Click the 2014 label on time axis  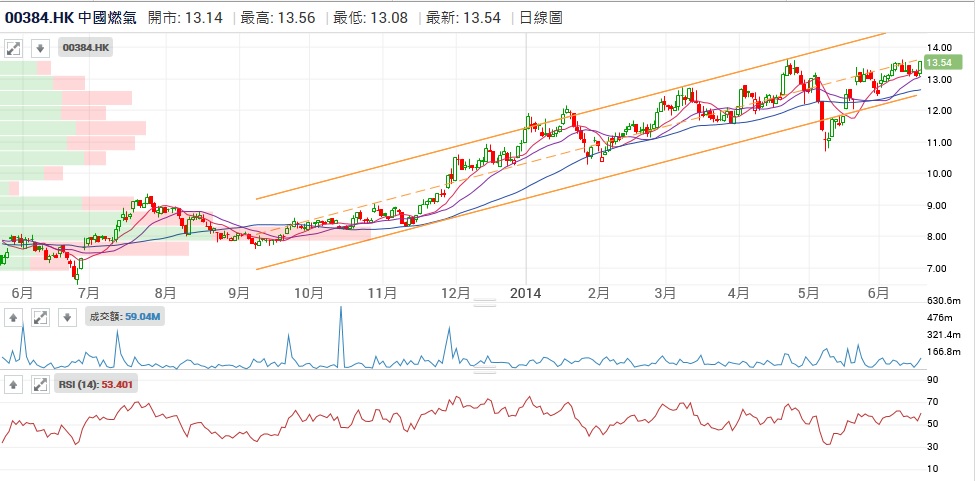(x=525, y=293)
